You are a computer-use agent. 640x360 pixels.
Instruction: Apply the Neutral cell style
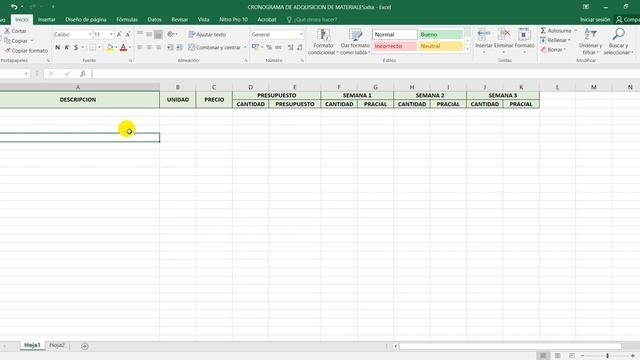pyautogui.click(x=441, y=46)
